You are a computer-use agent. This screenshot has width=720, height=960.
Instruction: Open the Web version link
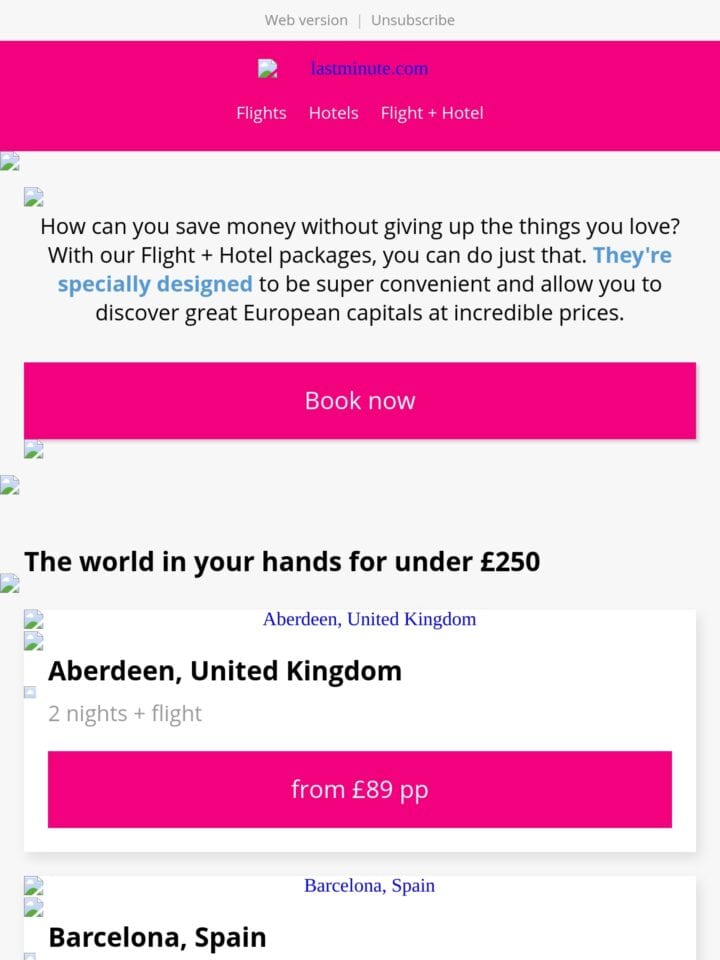[x=306, y=20]
